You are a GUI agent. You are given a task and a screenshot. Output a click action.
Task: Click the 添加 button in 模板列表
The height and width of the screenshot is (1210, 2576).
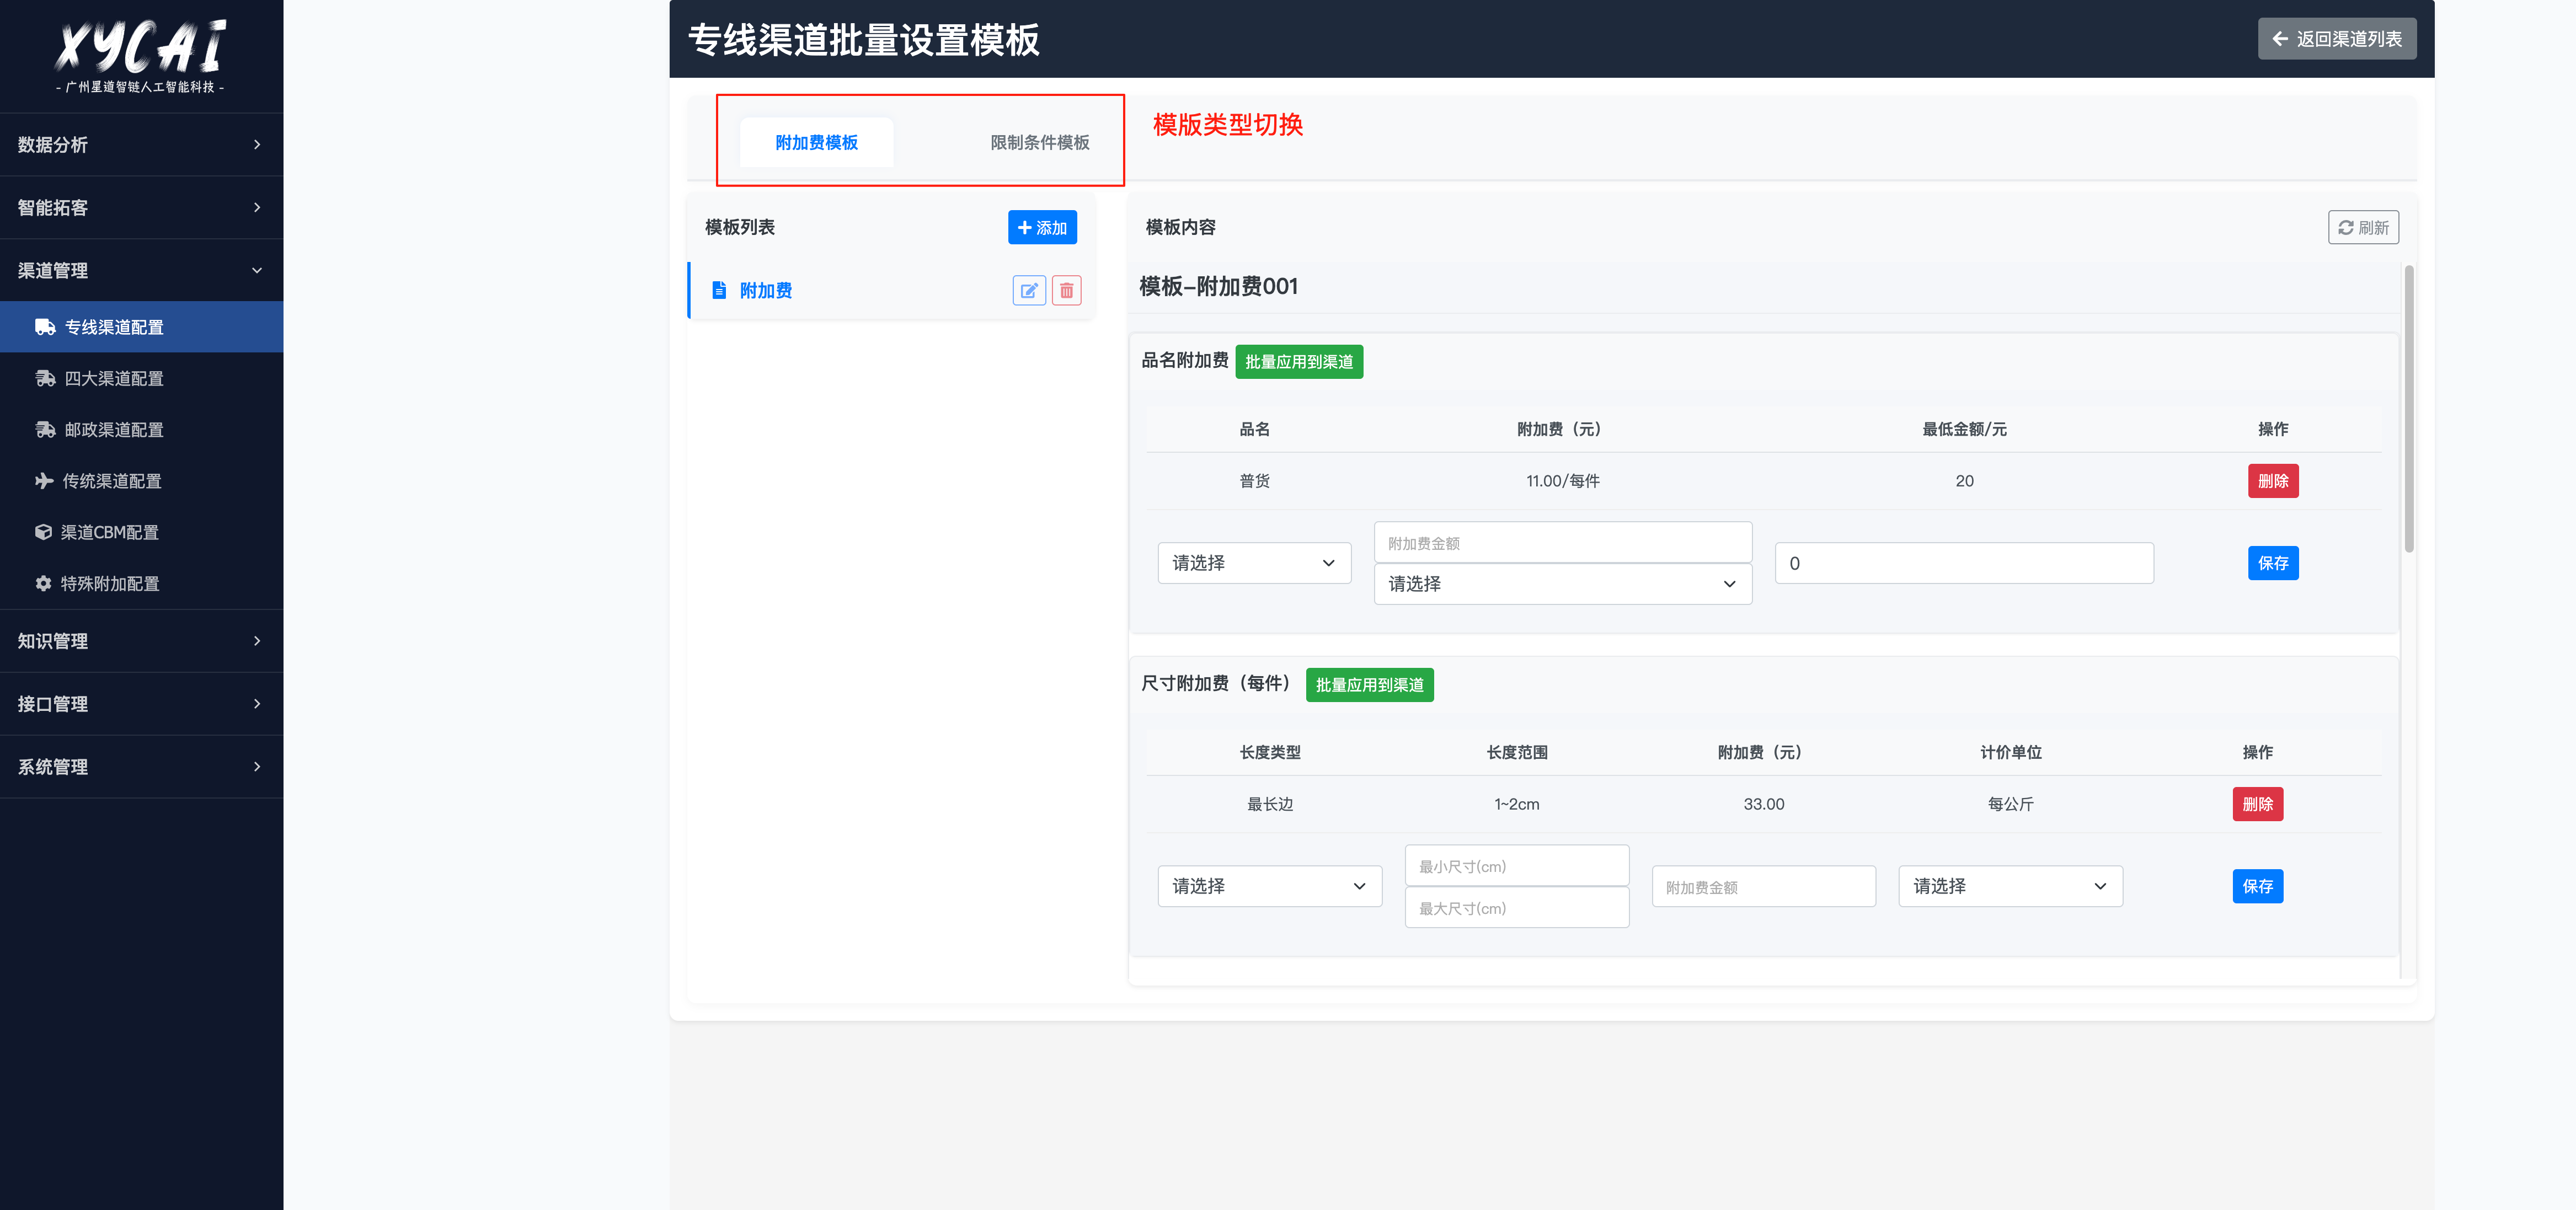1042,228
